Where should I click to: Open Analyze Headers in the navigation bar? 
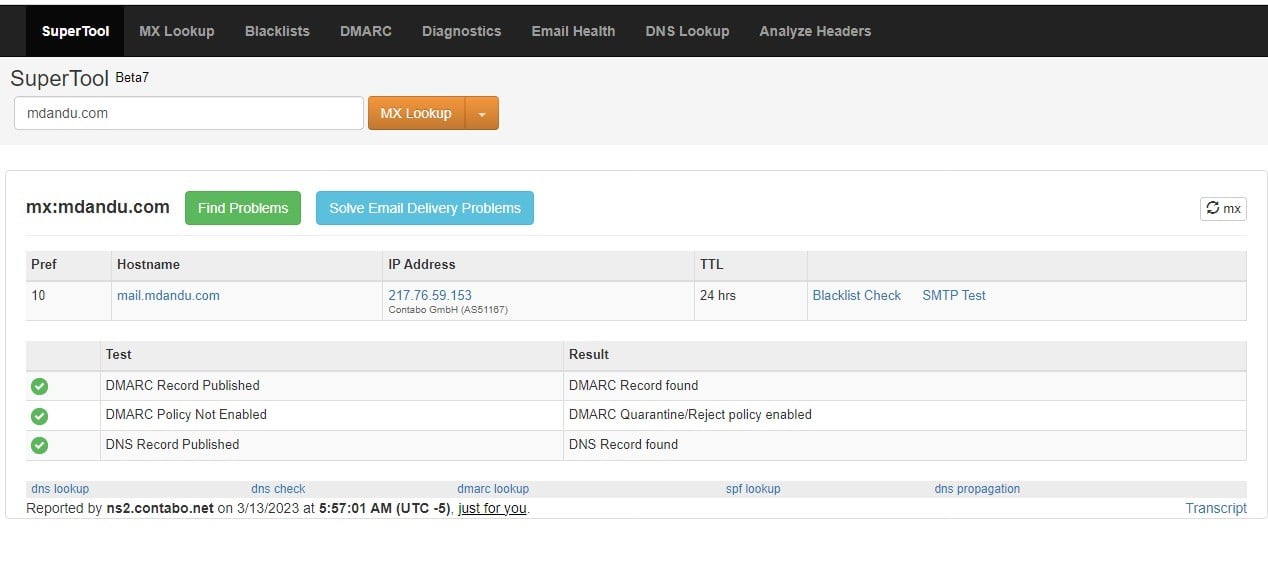(x=815, y=31)
